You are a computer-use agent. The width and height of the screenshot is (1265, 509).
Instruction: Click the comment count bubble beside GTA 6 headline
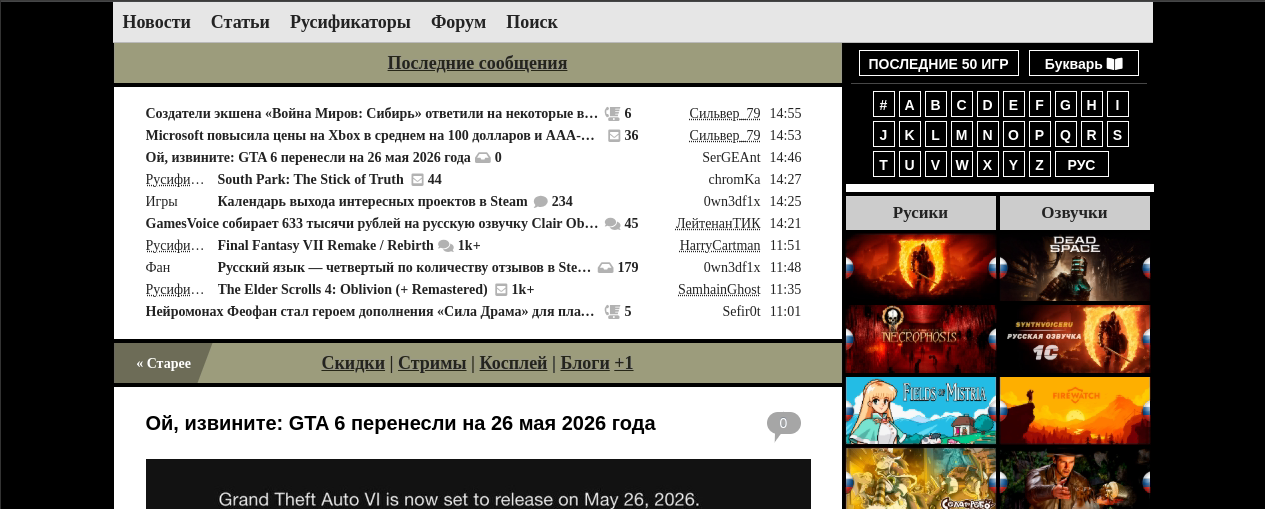pos(783,424)
